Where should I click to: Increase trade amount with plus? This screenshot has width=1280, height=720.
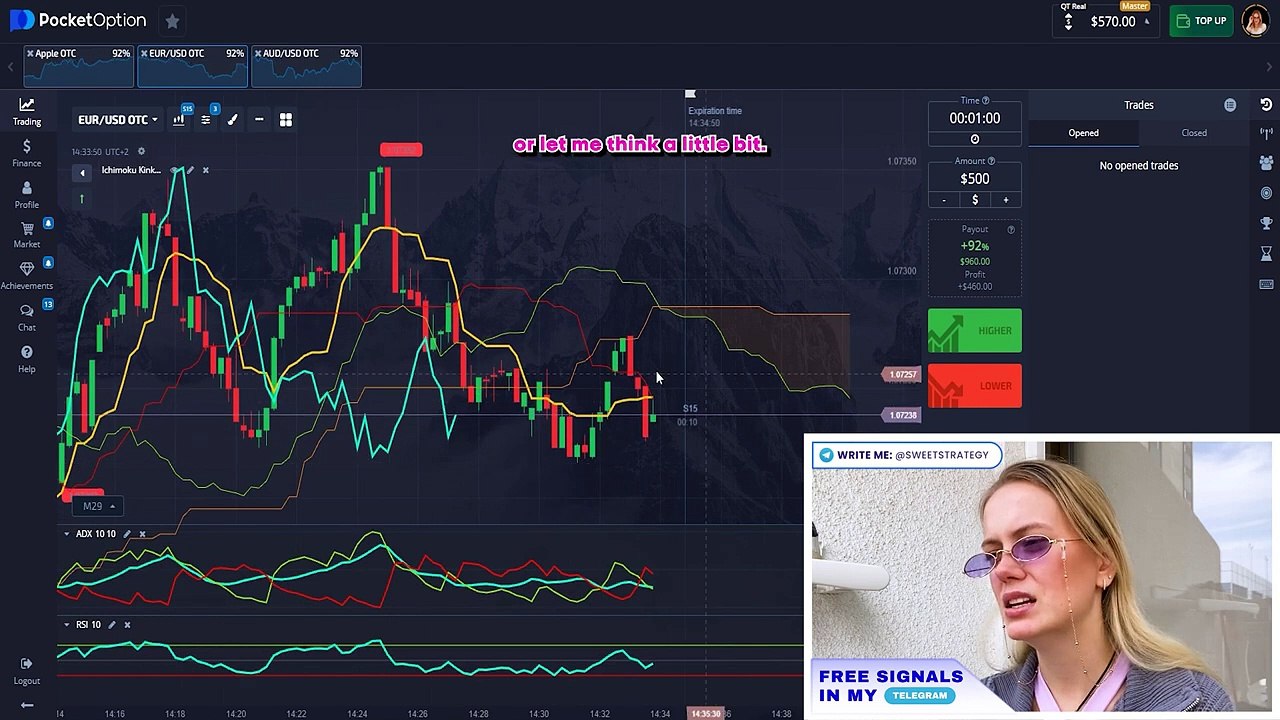point(1006,200)
